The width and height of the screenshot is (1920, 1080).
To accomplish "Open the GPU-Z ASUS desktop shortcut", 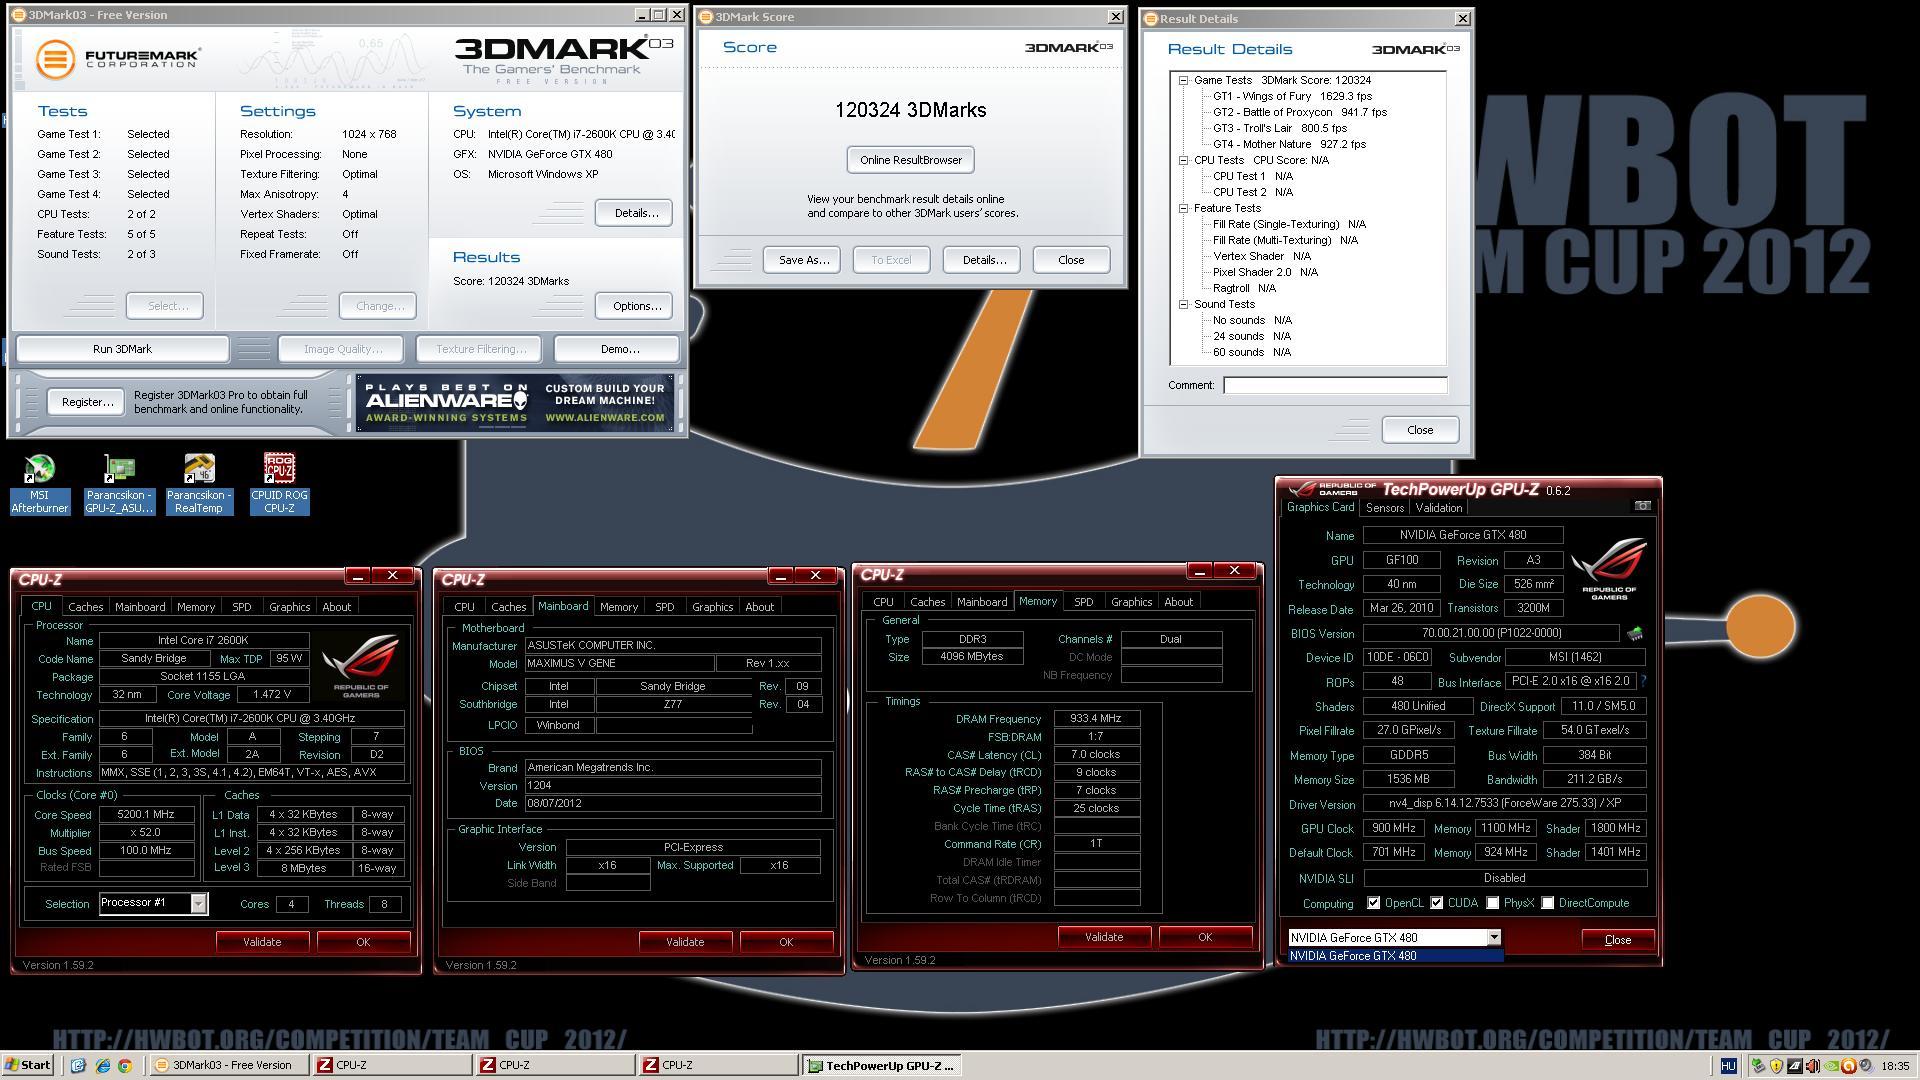I will (x=118, y=484).
